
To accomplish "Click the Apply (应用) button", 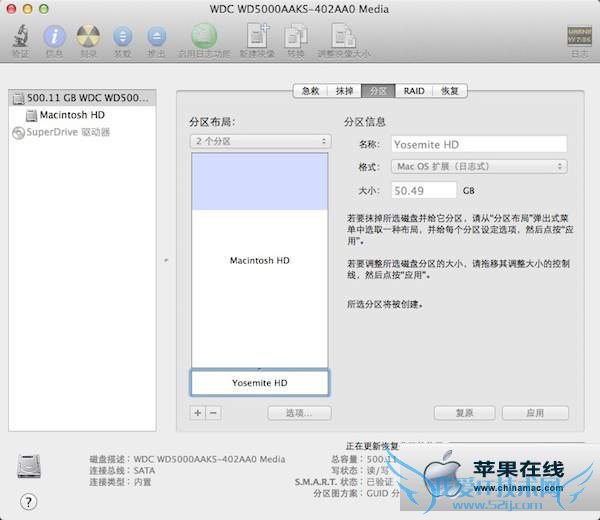I will click(535, 413).
